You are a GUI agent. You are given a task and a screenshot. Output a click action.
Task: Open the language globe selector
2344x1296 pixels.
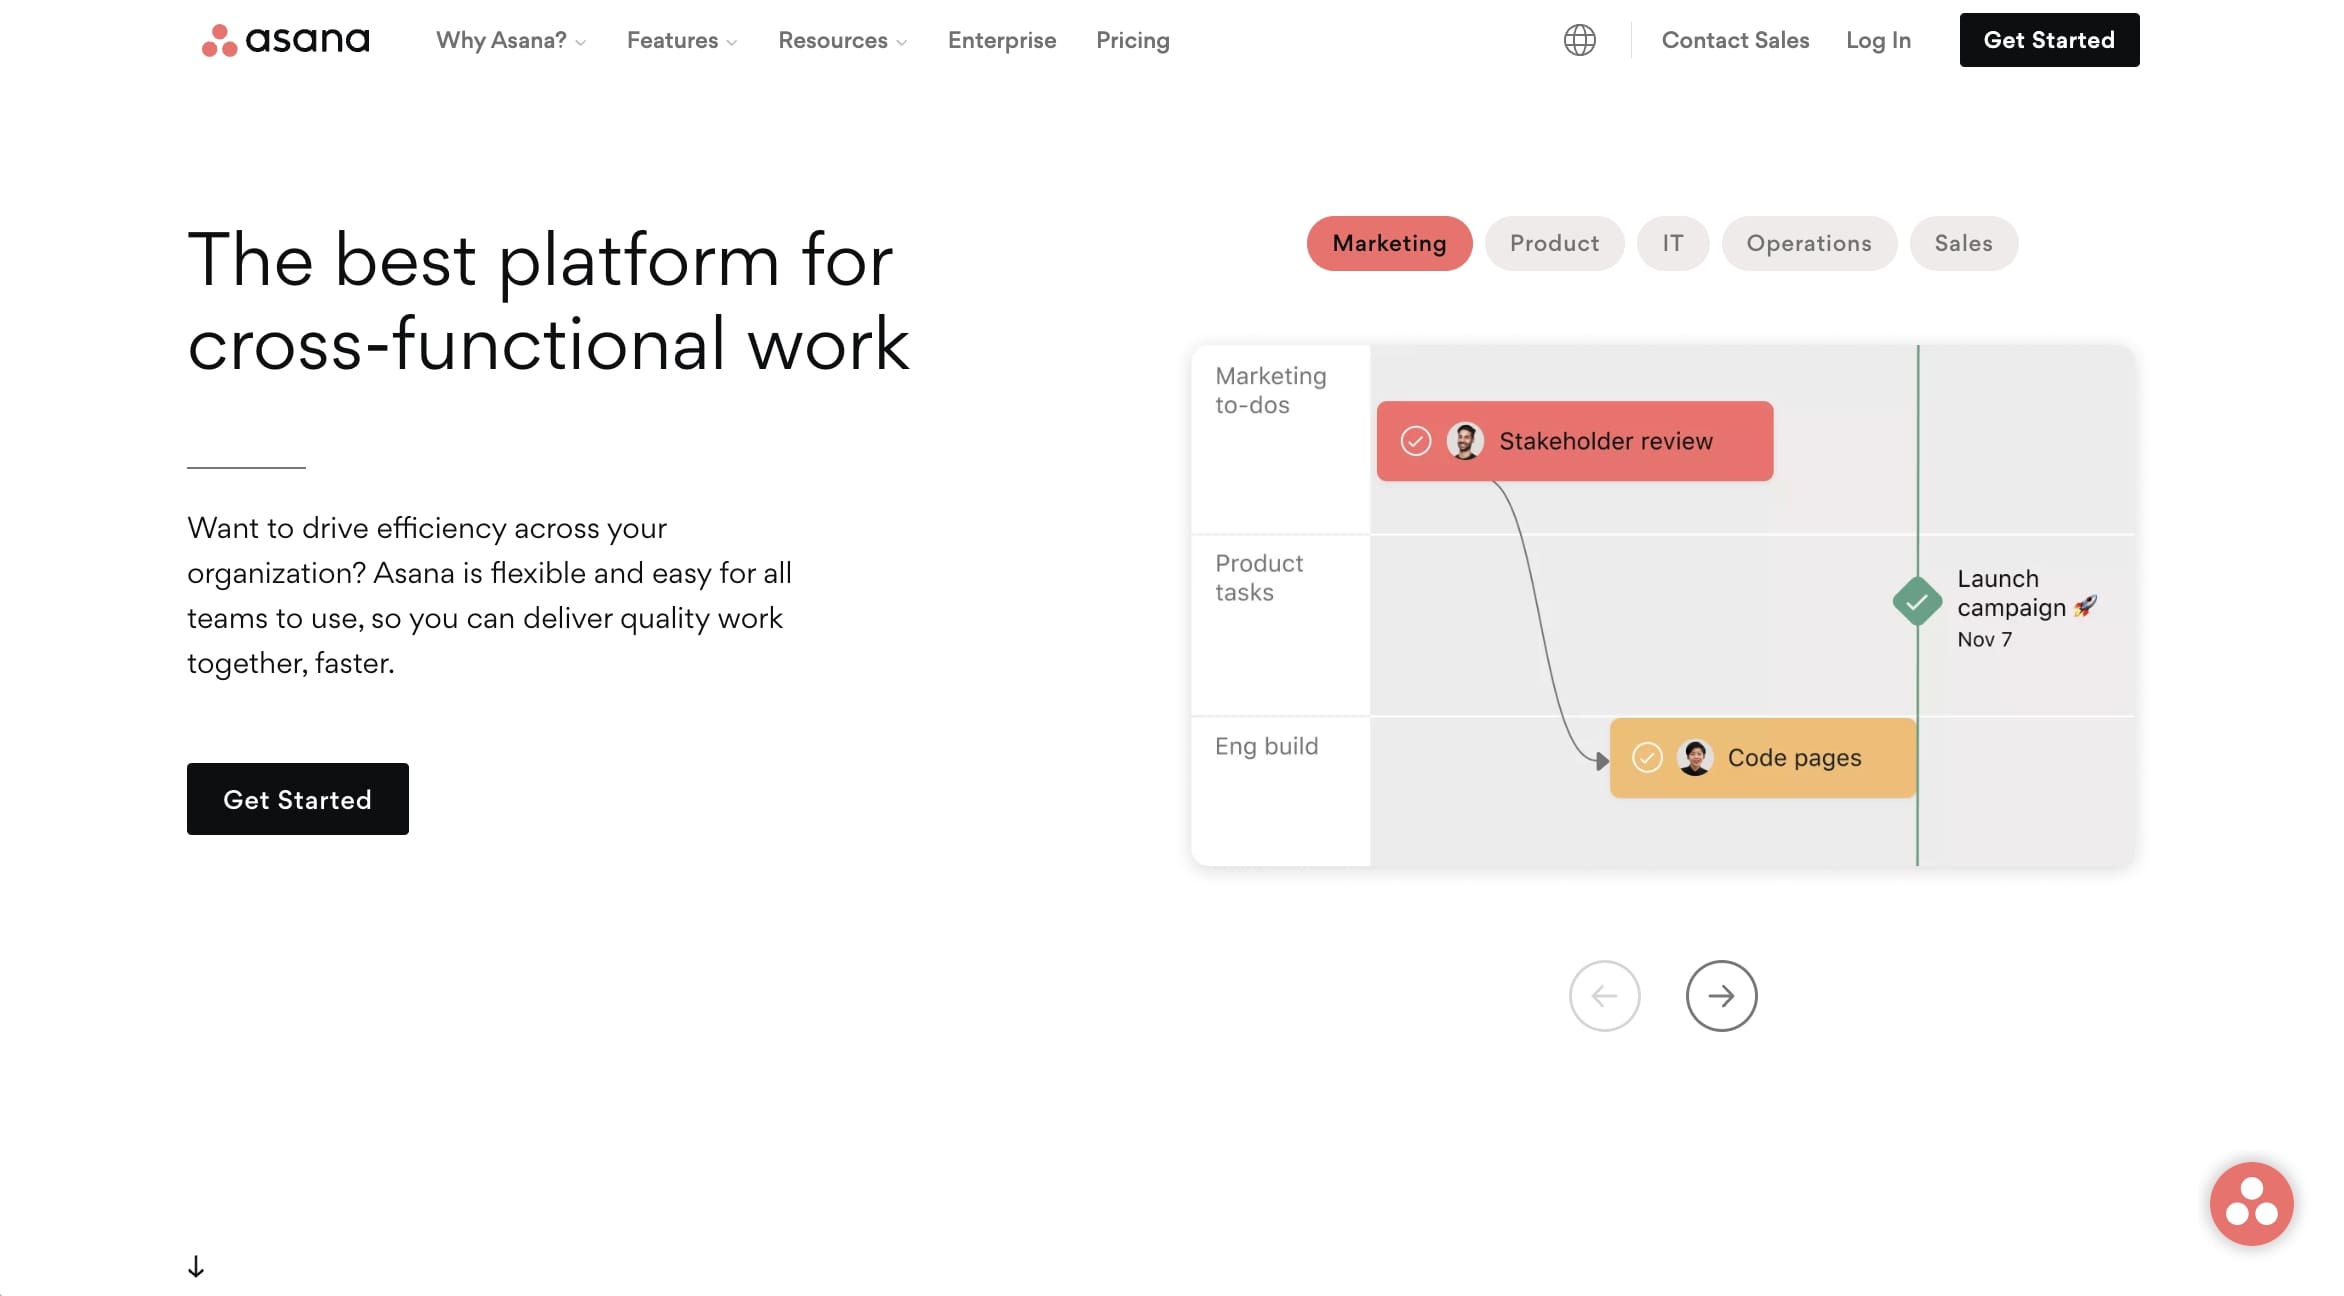point(1579,40)
